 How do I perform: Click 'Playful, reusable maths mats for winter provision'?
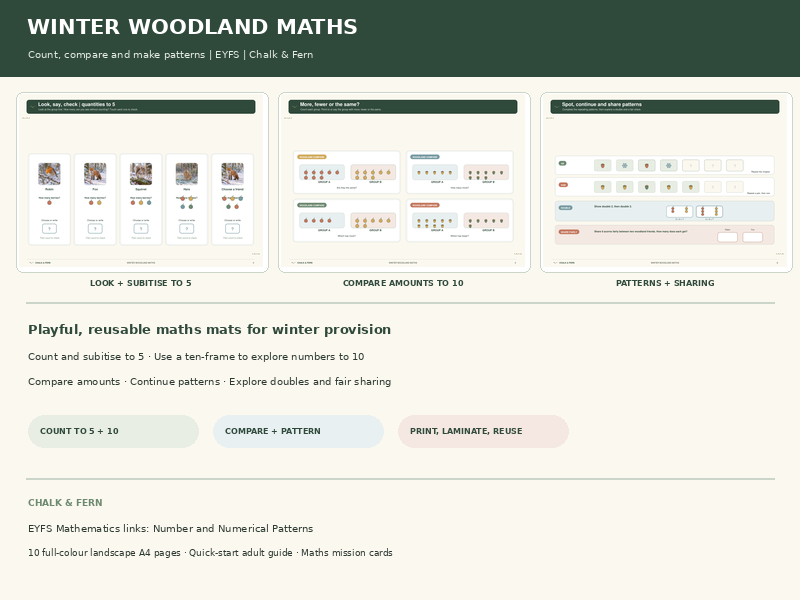point(210,330)
